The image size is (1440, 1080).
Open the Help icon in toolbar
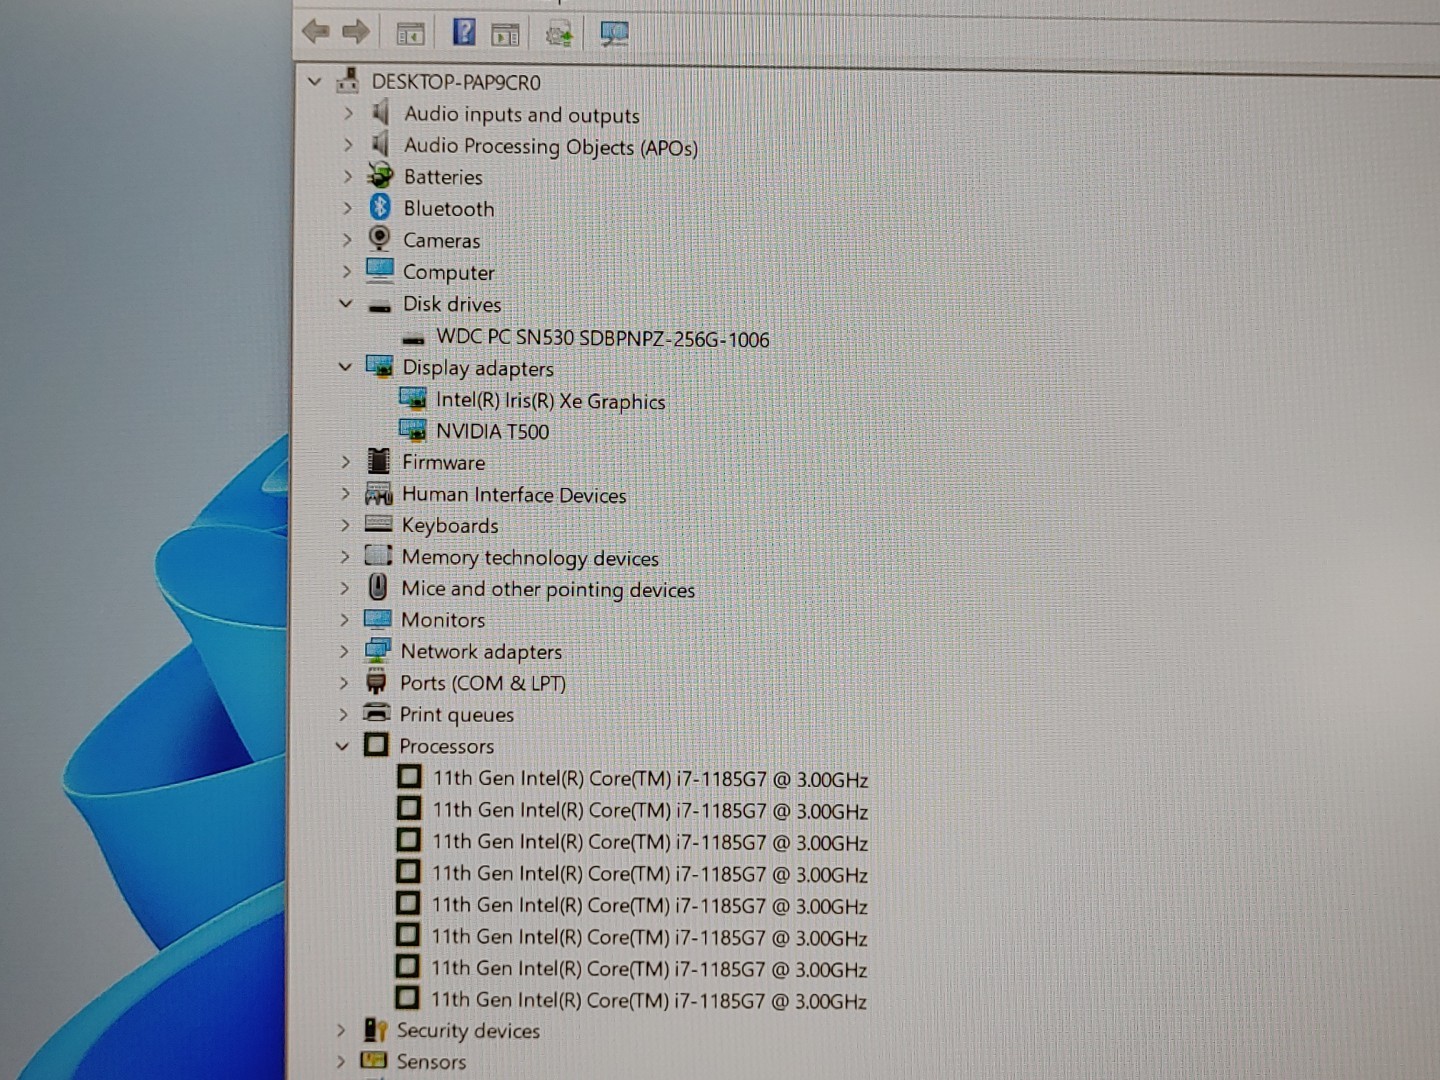(x=462, y=32)
